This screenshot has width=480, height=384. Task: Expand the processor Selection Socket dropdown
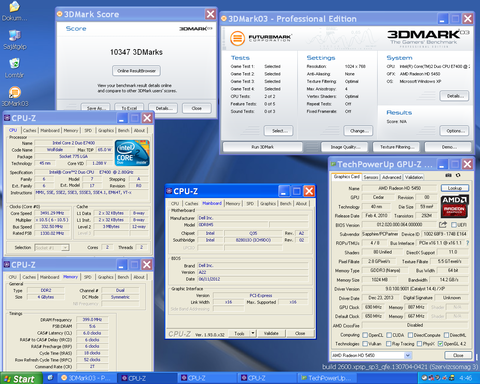[65, 247]
